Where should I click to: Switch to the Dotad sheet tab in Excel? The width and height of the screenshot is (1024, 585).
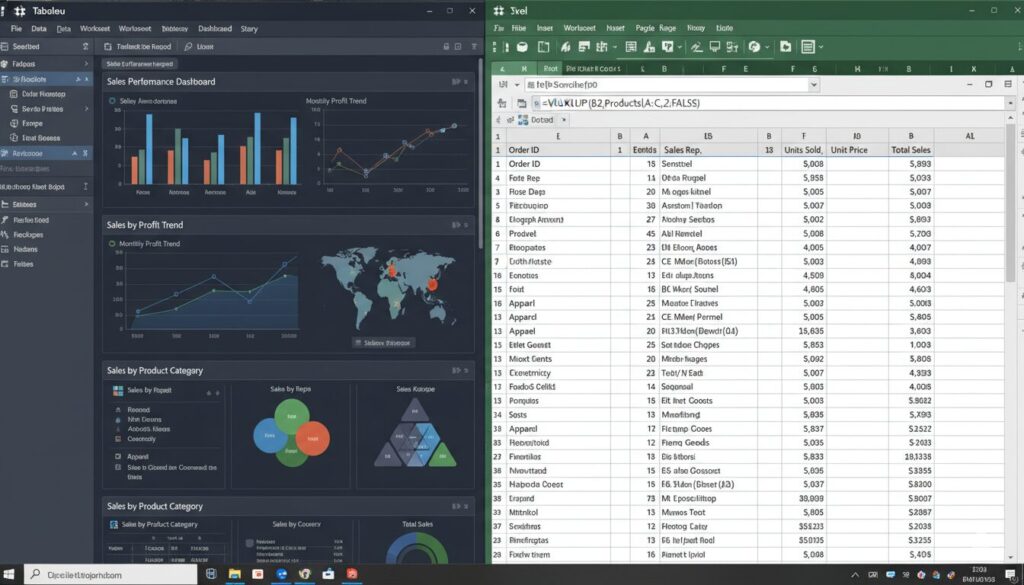[542, 119]
